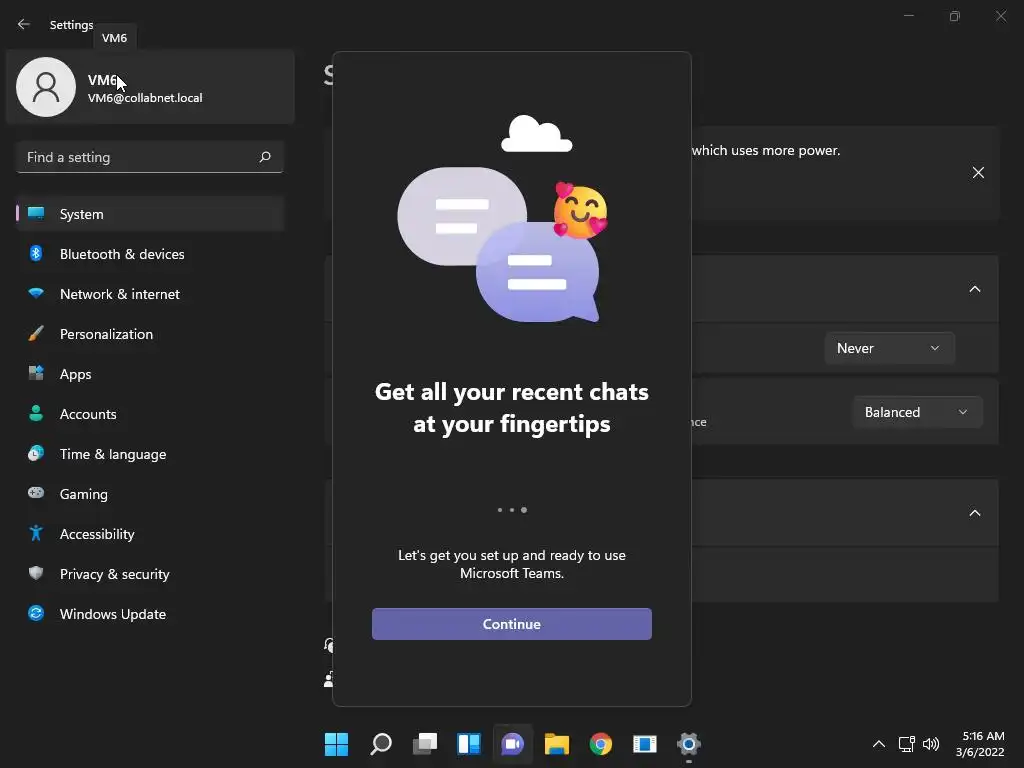
Task: Click the volume speaker tray icon
Action: [x=931, y=744]
